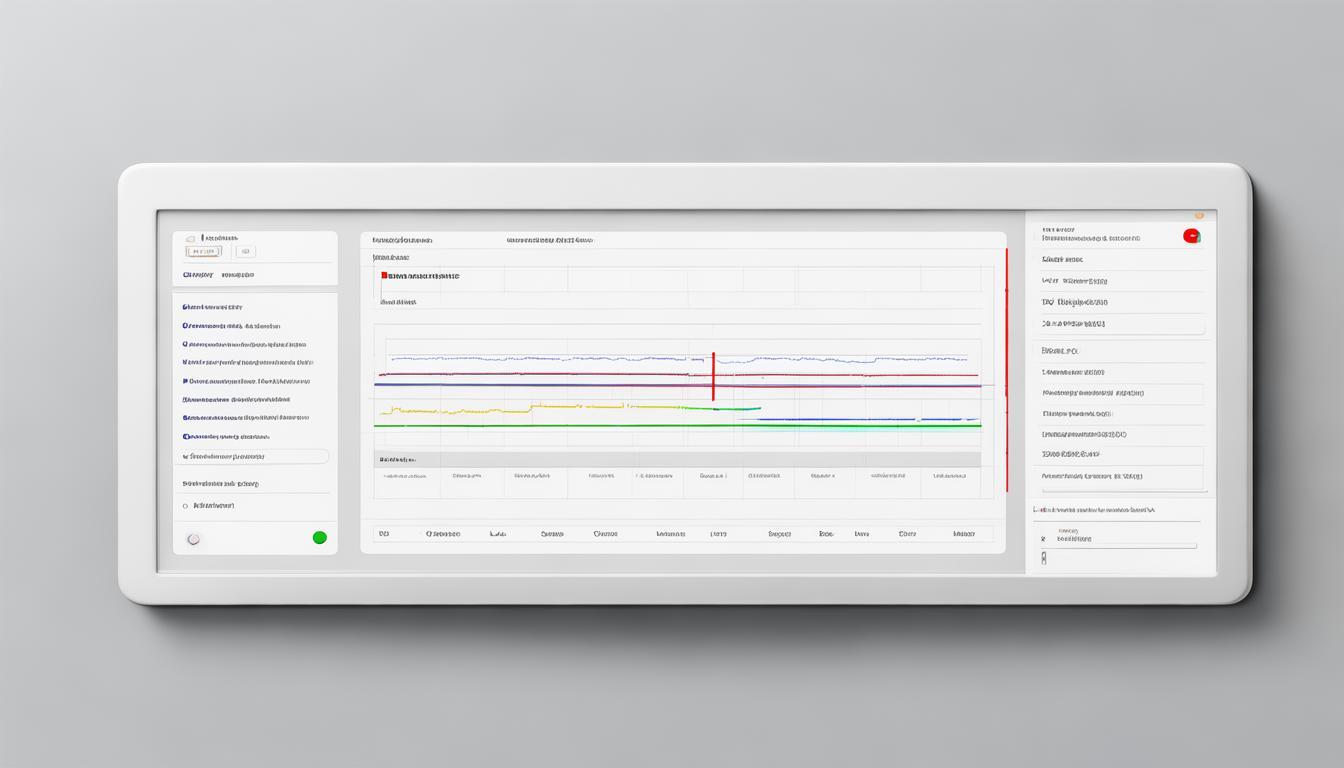Click the last entry in the chart's bottom row
The width and height of the screenshot is (1344, 768).
963,534
